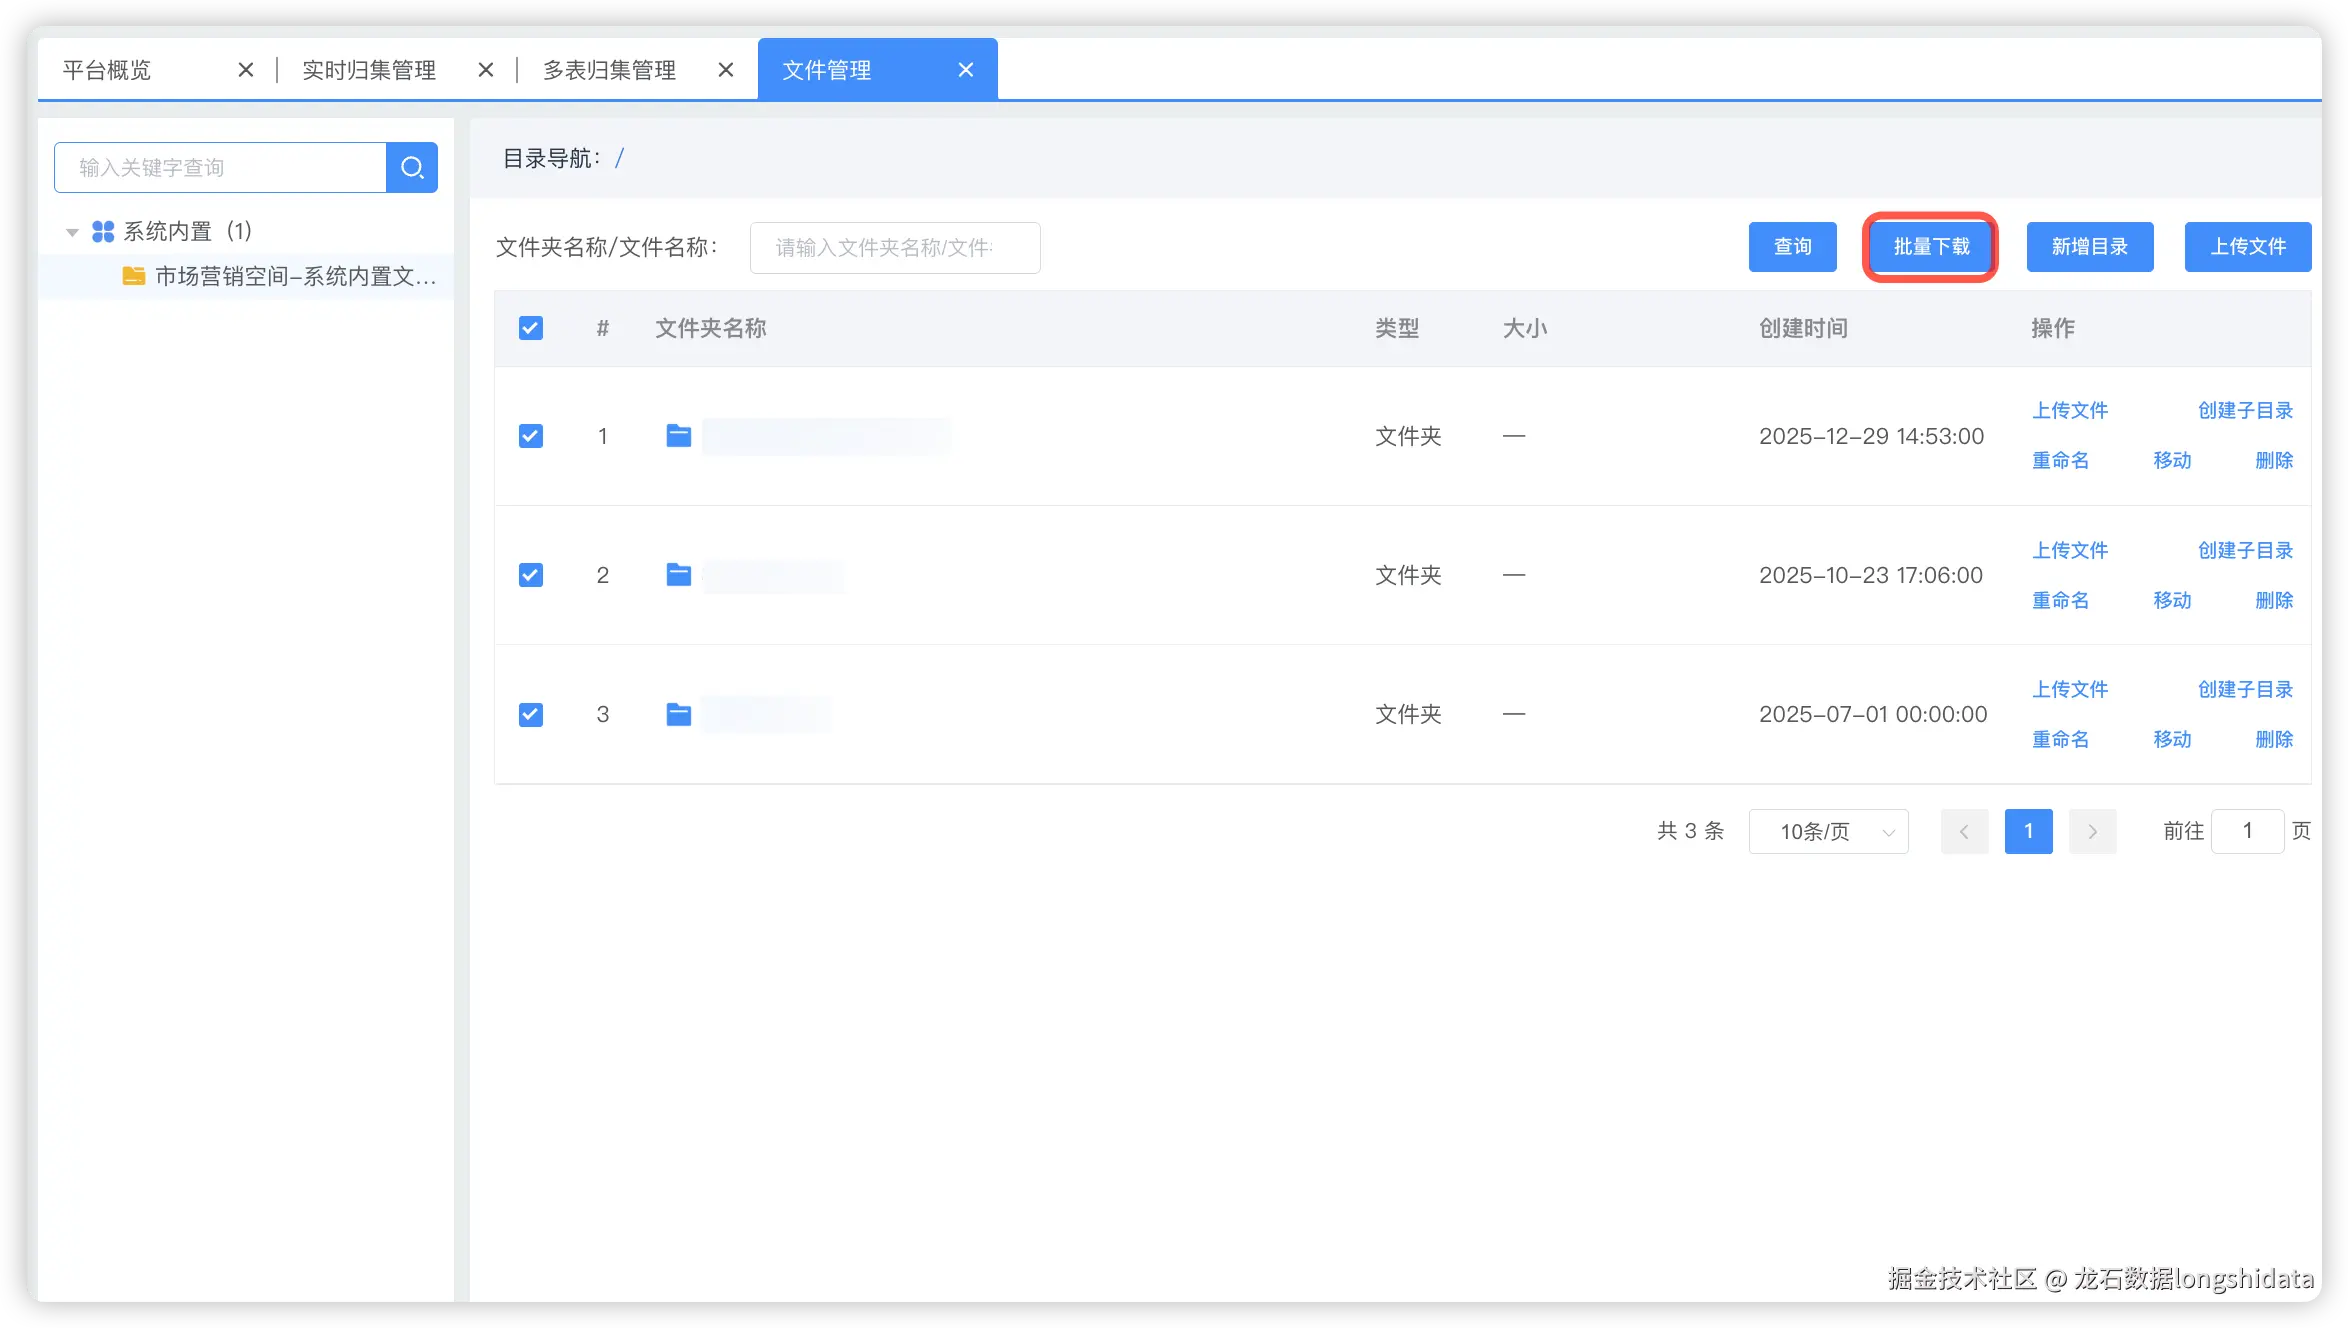Image resolution: width=2348 pixels, height=1328 pixels.
Task: Click the yellow folder icon in tree
Action: pyautogui.click(x=133, y=276)
